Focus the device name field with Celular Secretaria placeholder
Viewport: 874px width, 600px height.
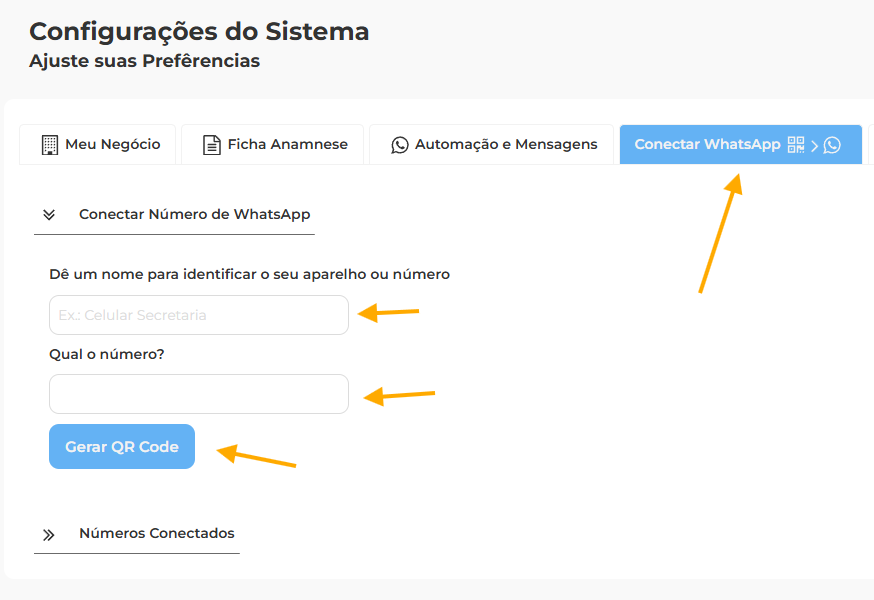click(198, 315)
